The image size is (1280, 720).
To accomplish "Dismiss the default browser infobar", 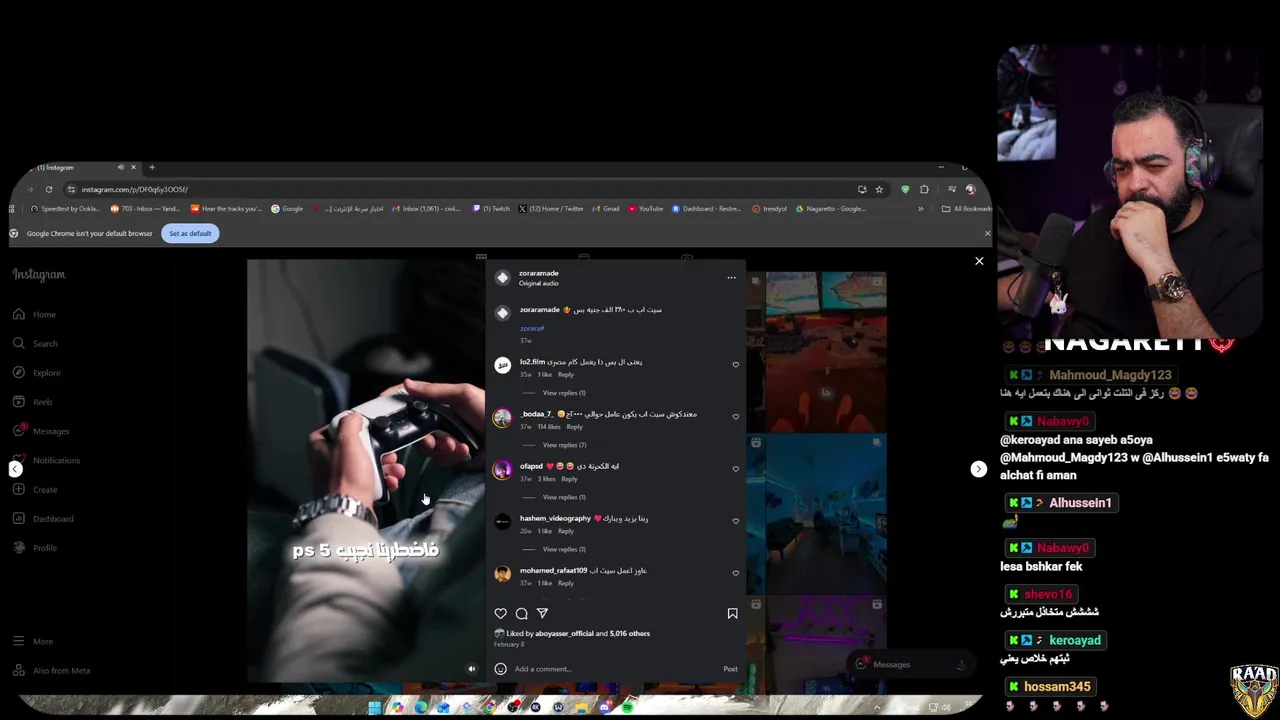I will (987, 233).
